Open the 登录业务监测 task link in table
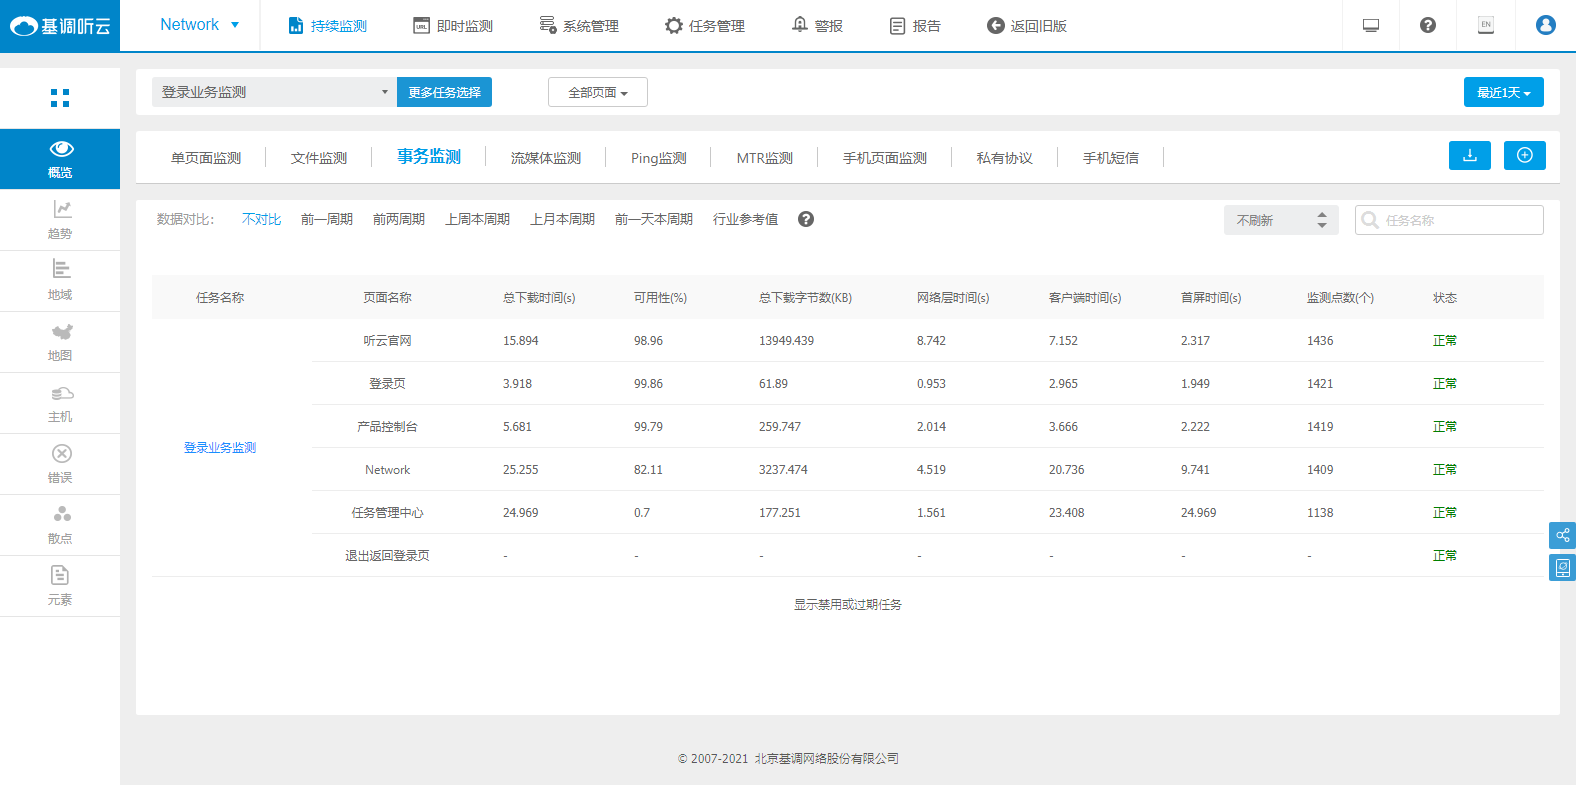 pos(220,448)
